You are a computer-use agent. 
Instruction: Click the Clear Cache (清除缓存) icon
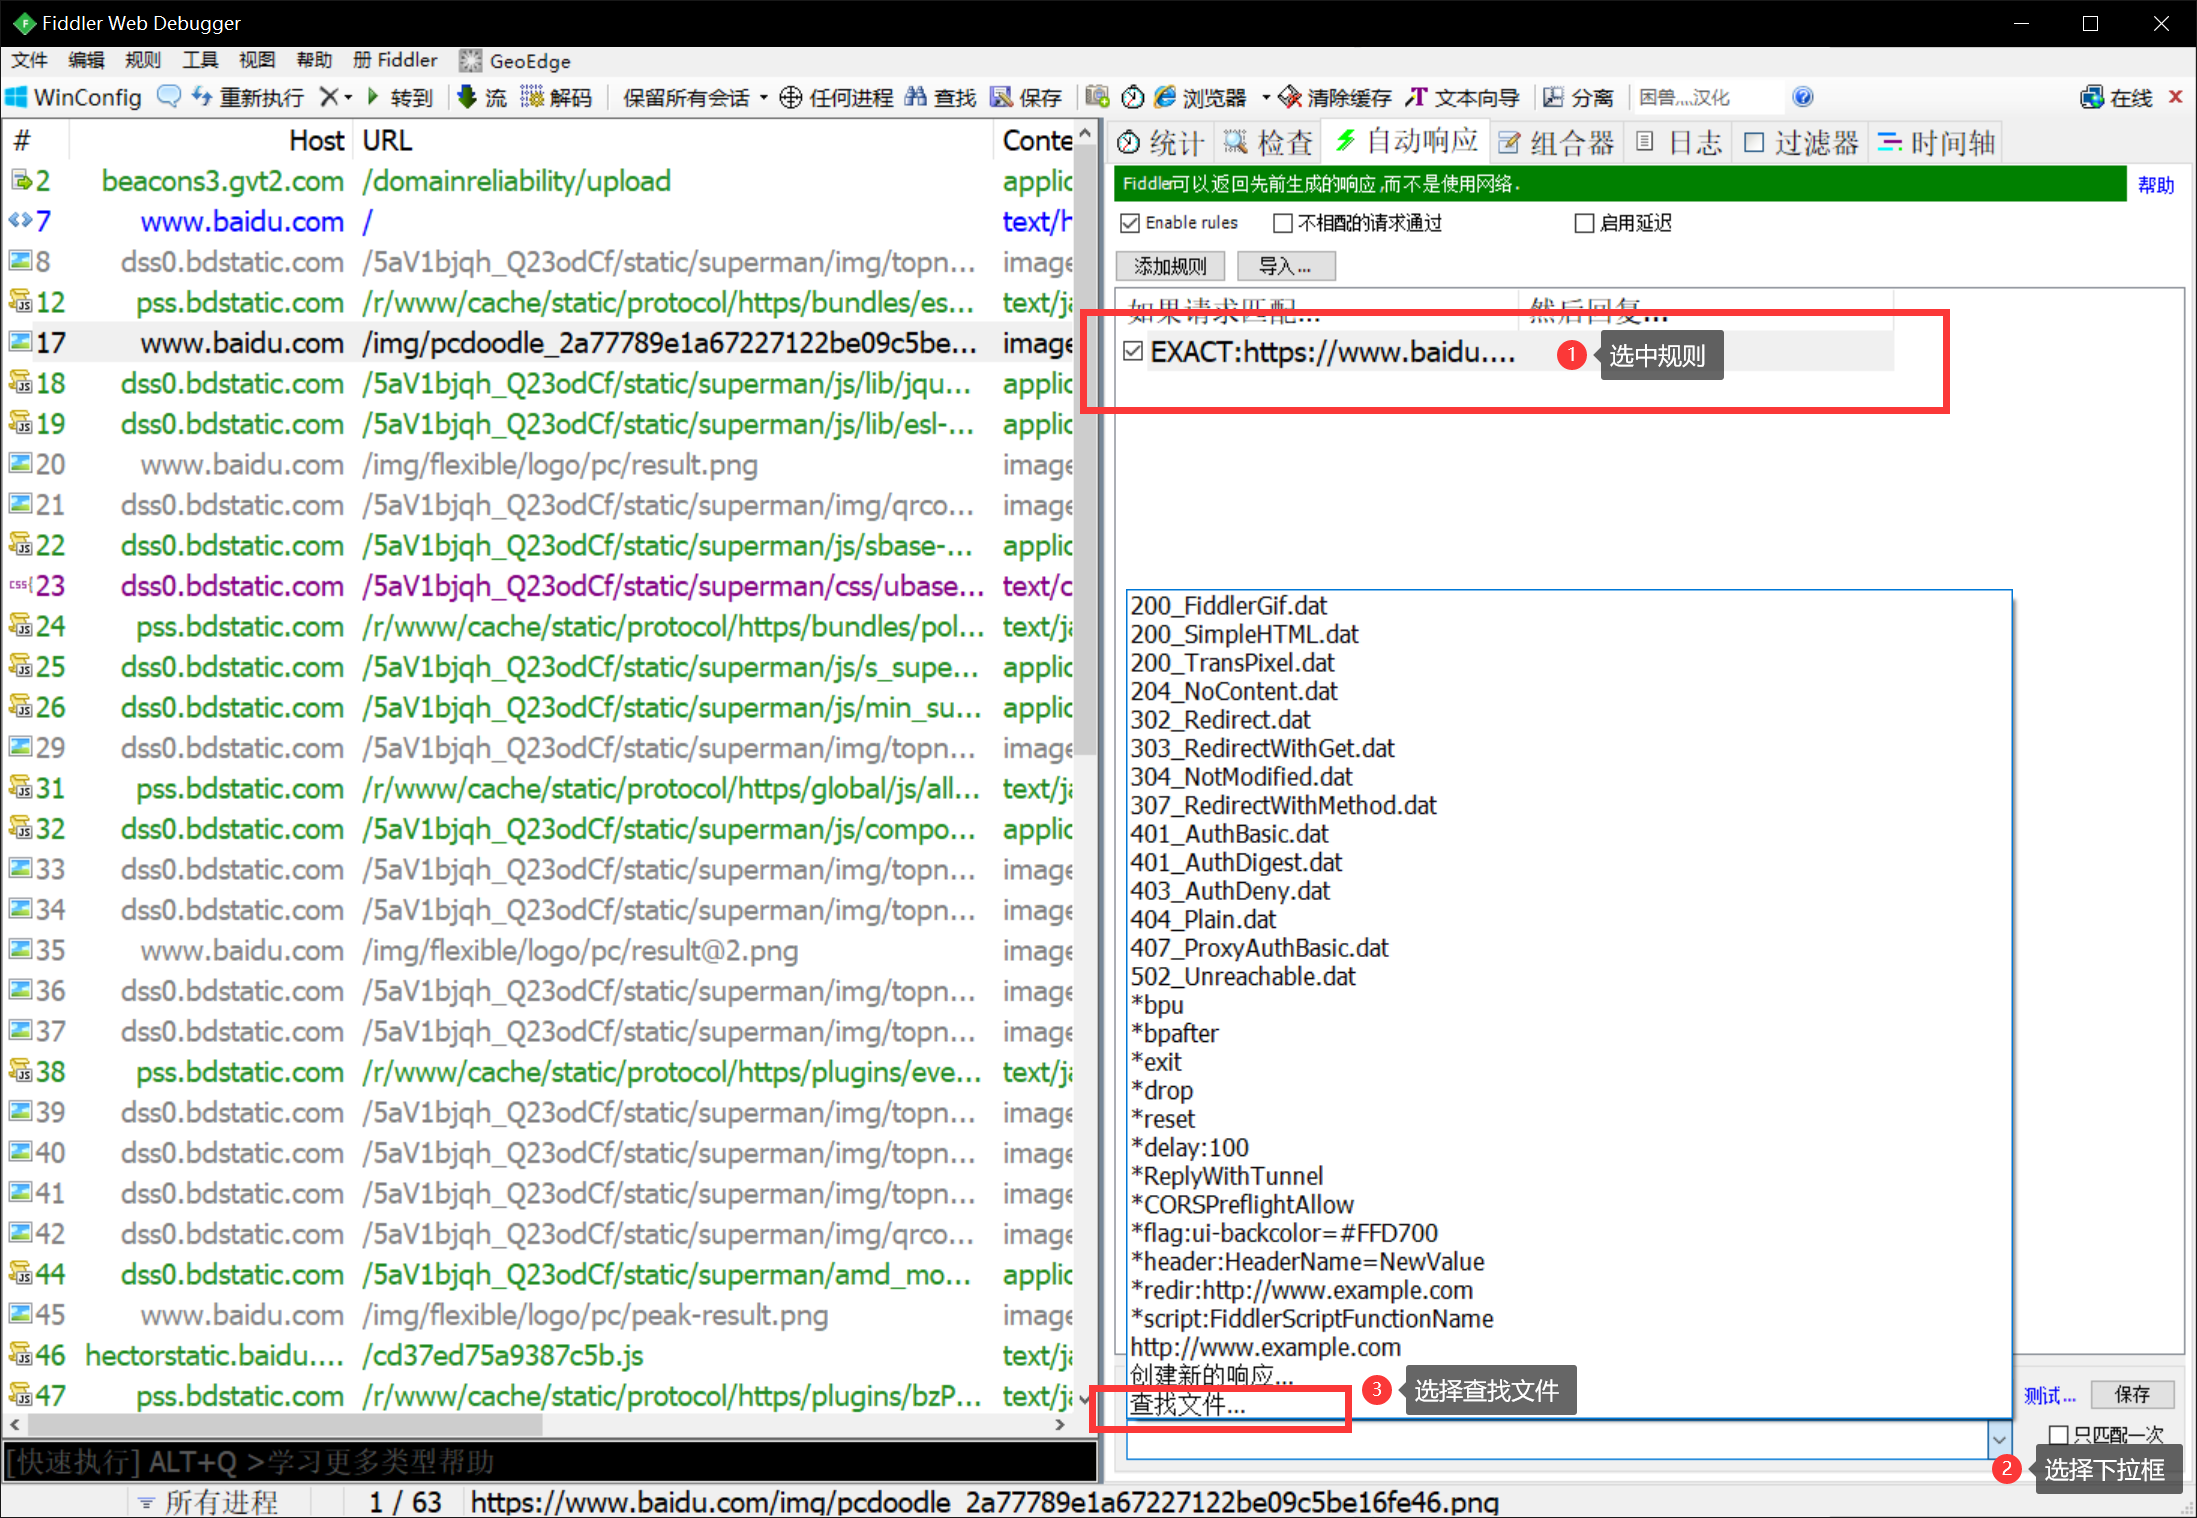[1290, 97]
